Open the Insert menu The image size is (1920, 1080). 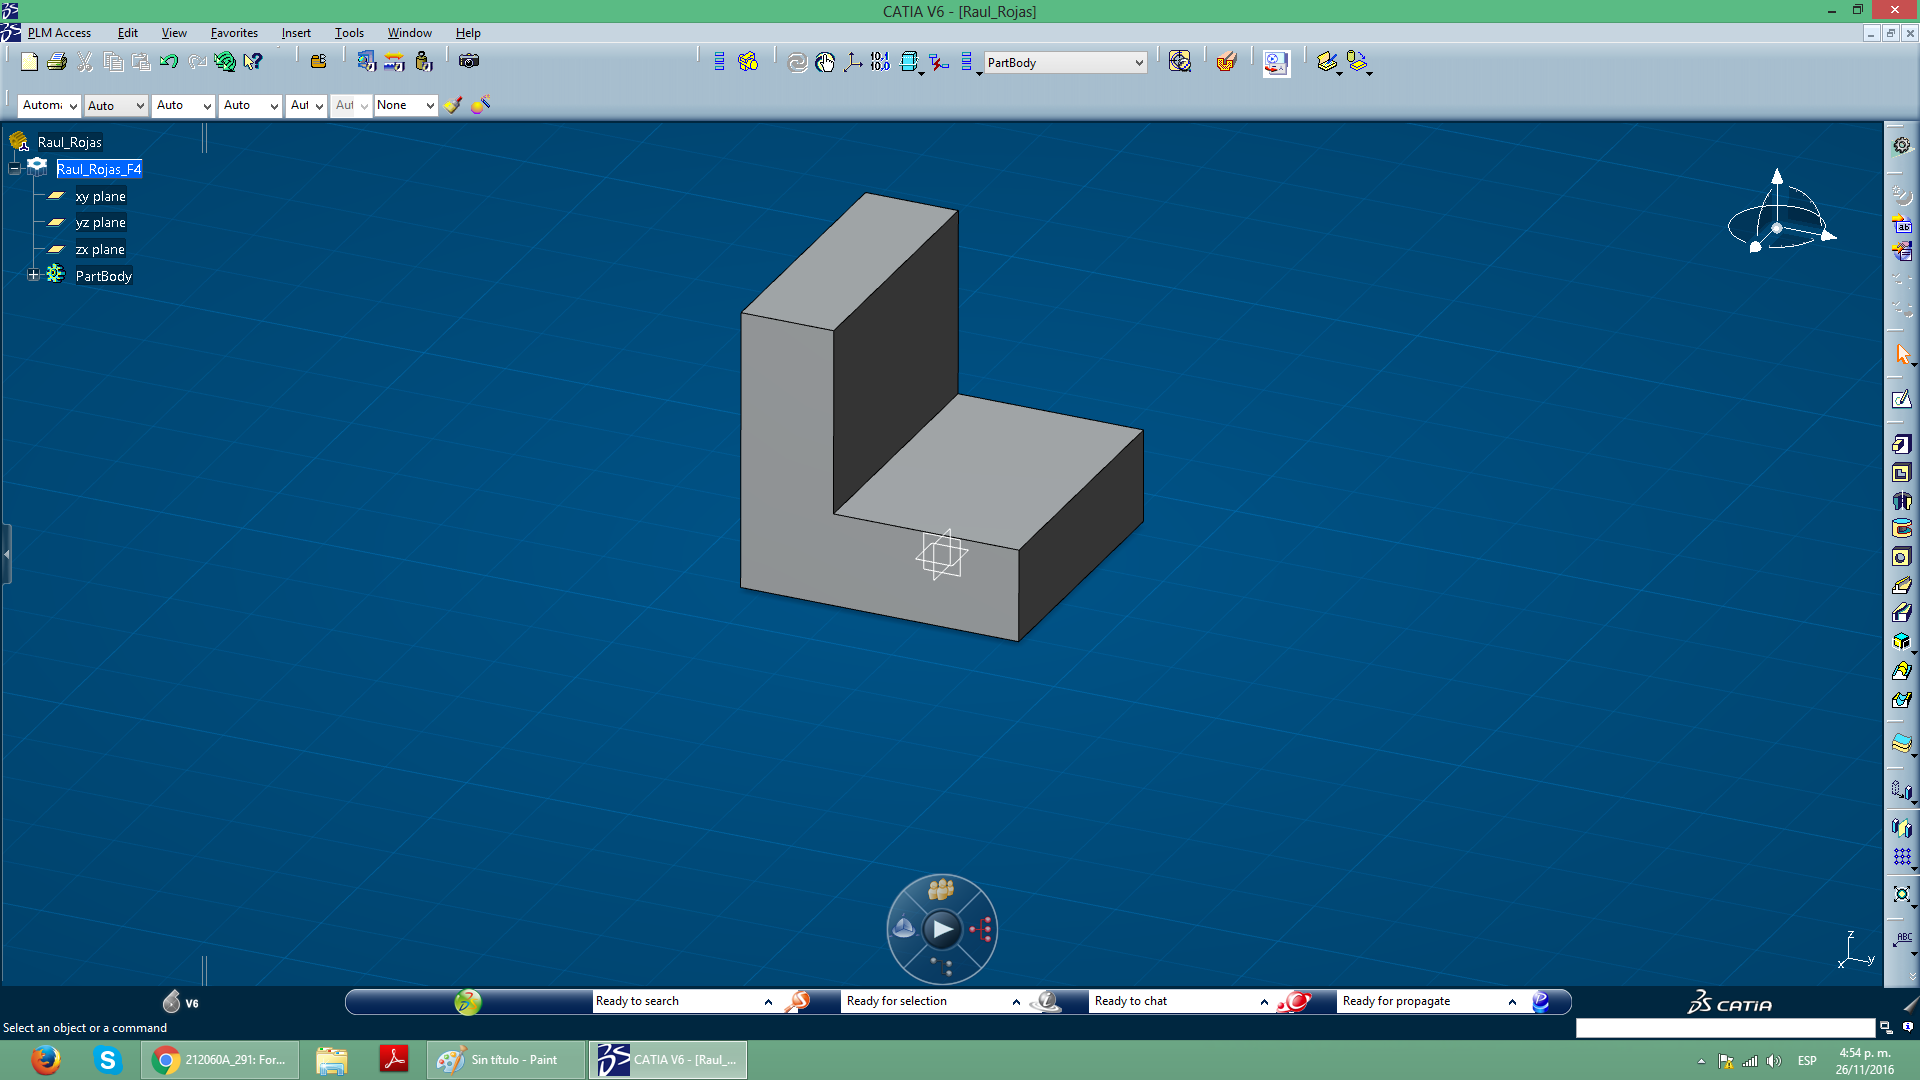pos(296,33)
